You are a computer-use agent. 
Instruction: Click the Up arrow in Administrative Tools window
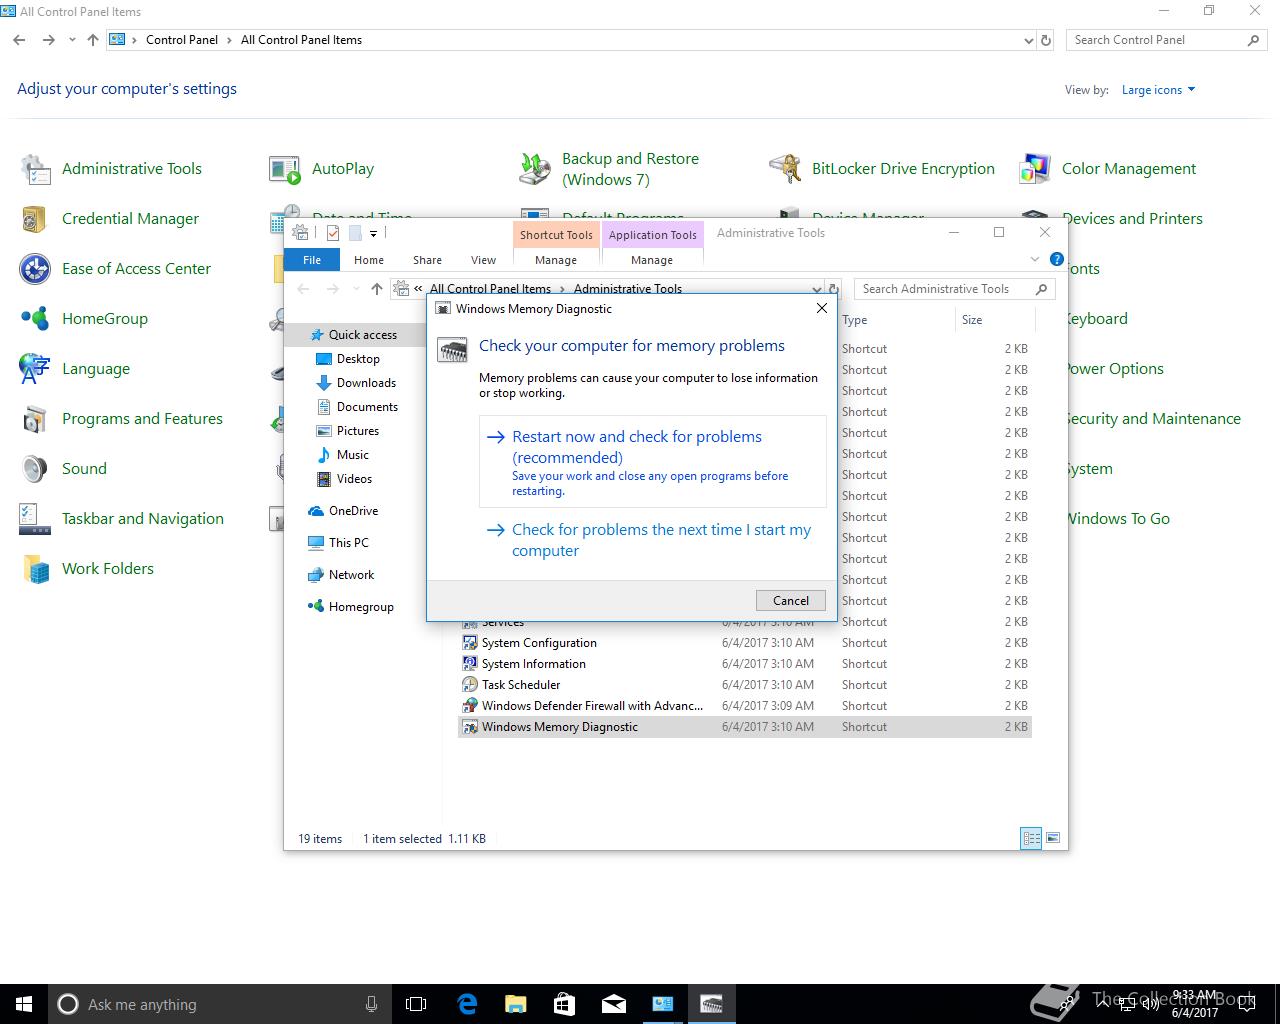376,289
